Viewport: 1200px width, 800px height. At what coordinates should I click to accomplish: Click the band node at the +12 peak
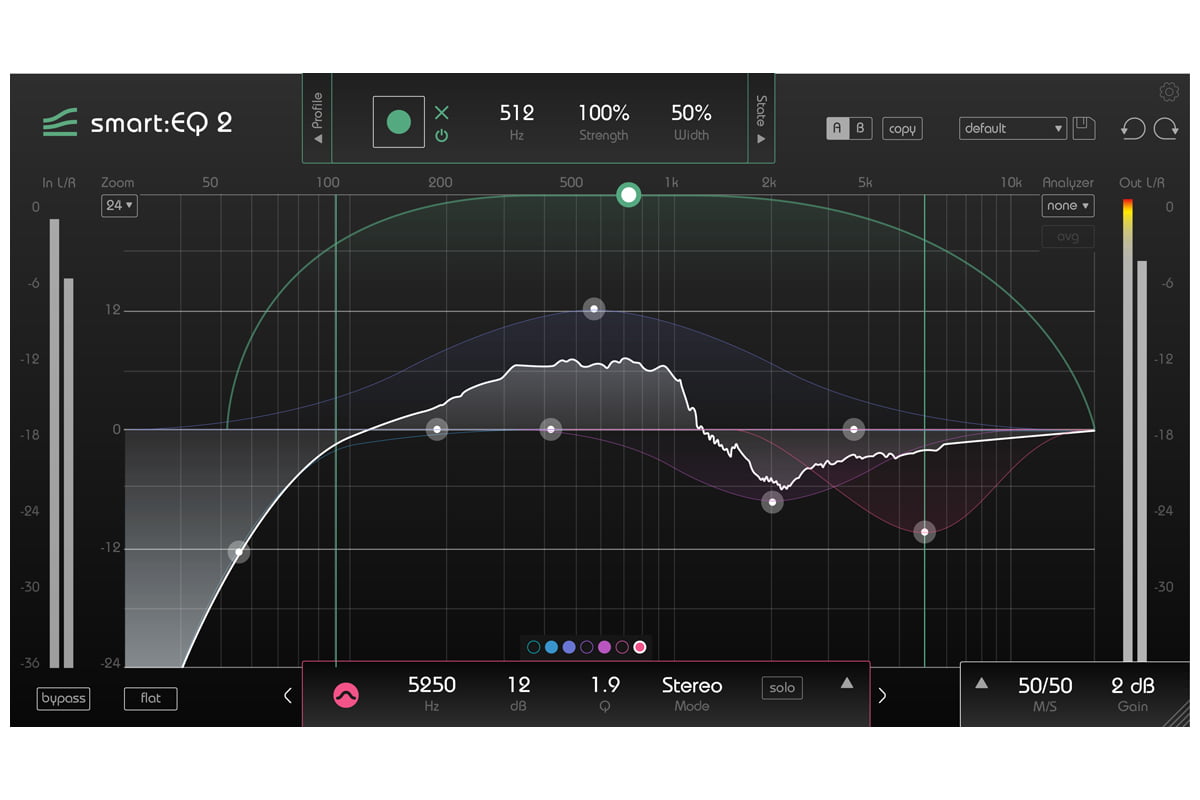coord(594,309)
